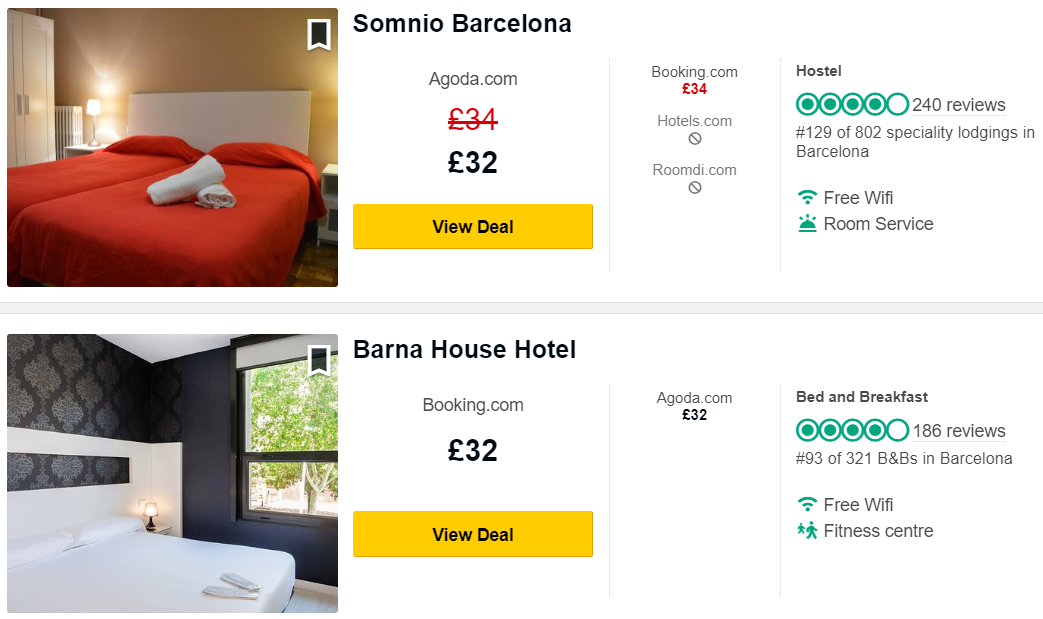This screenshot has width=1043, height=619.
Task: Click the unavailable icon under Hotels.com
Action: pos(695,139)
